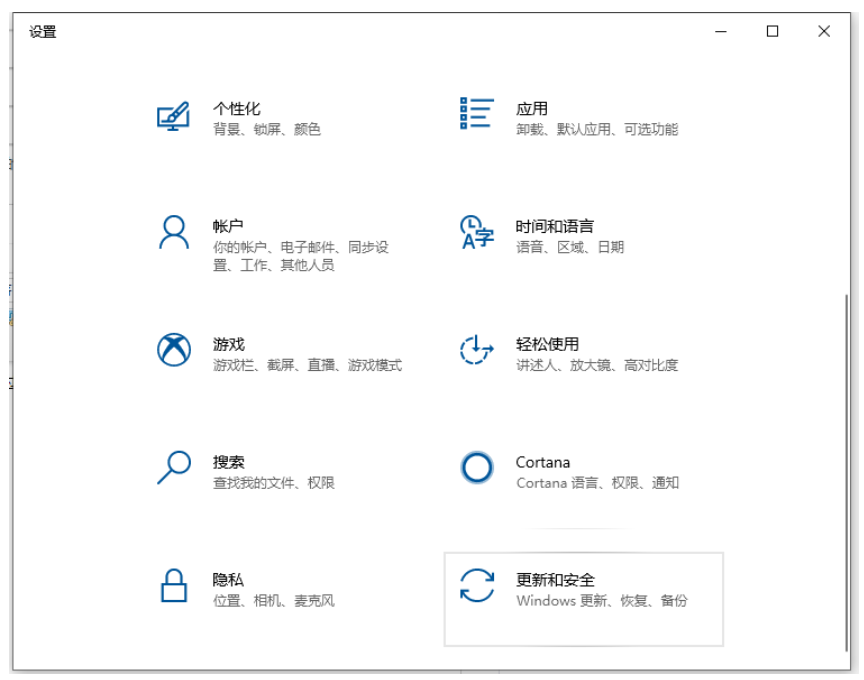
Task: Click description Cortana 语言、权限、通知
Action: coord(597,483)
